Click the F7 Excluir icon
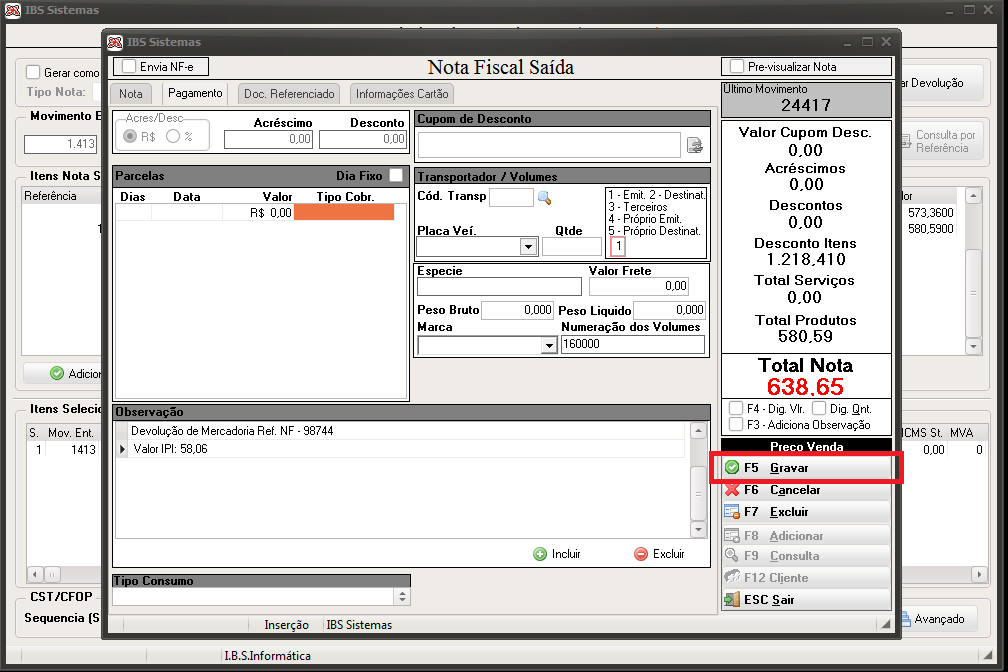1008x672 pixels. click(732, 512)
